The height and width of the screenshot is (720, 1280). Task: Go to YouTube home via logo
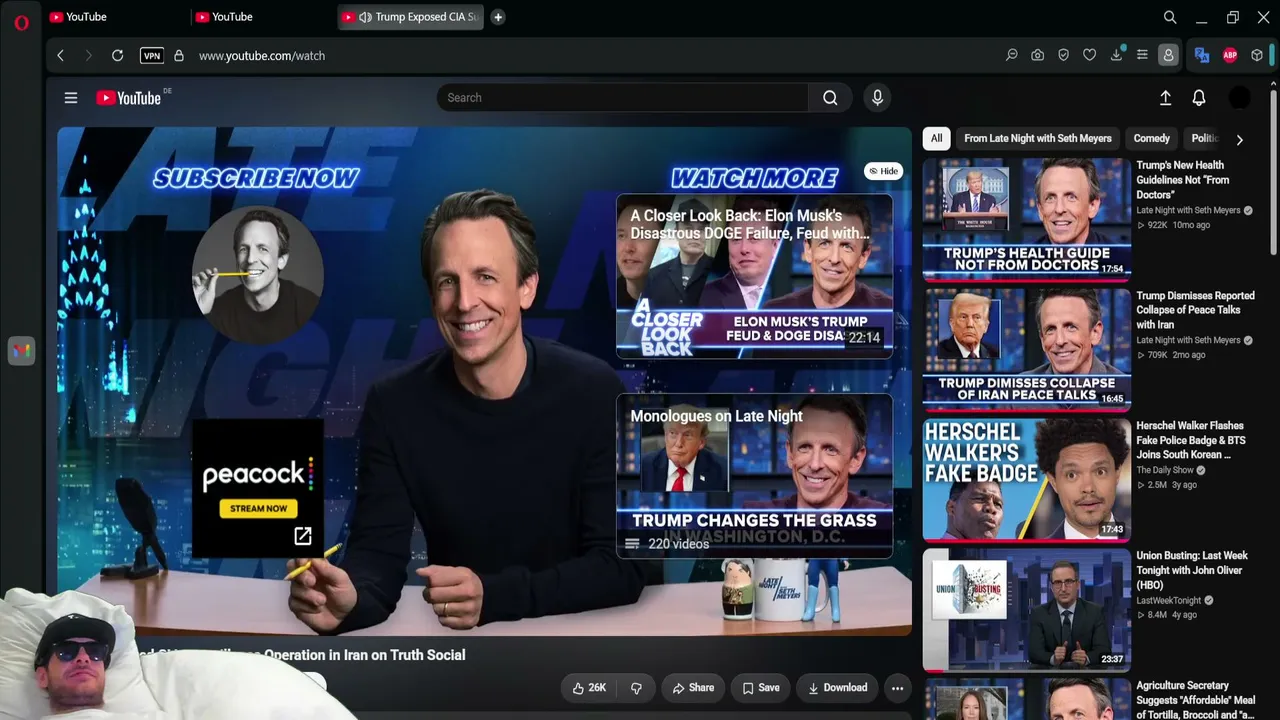coord(129,98)
